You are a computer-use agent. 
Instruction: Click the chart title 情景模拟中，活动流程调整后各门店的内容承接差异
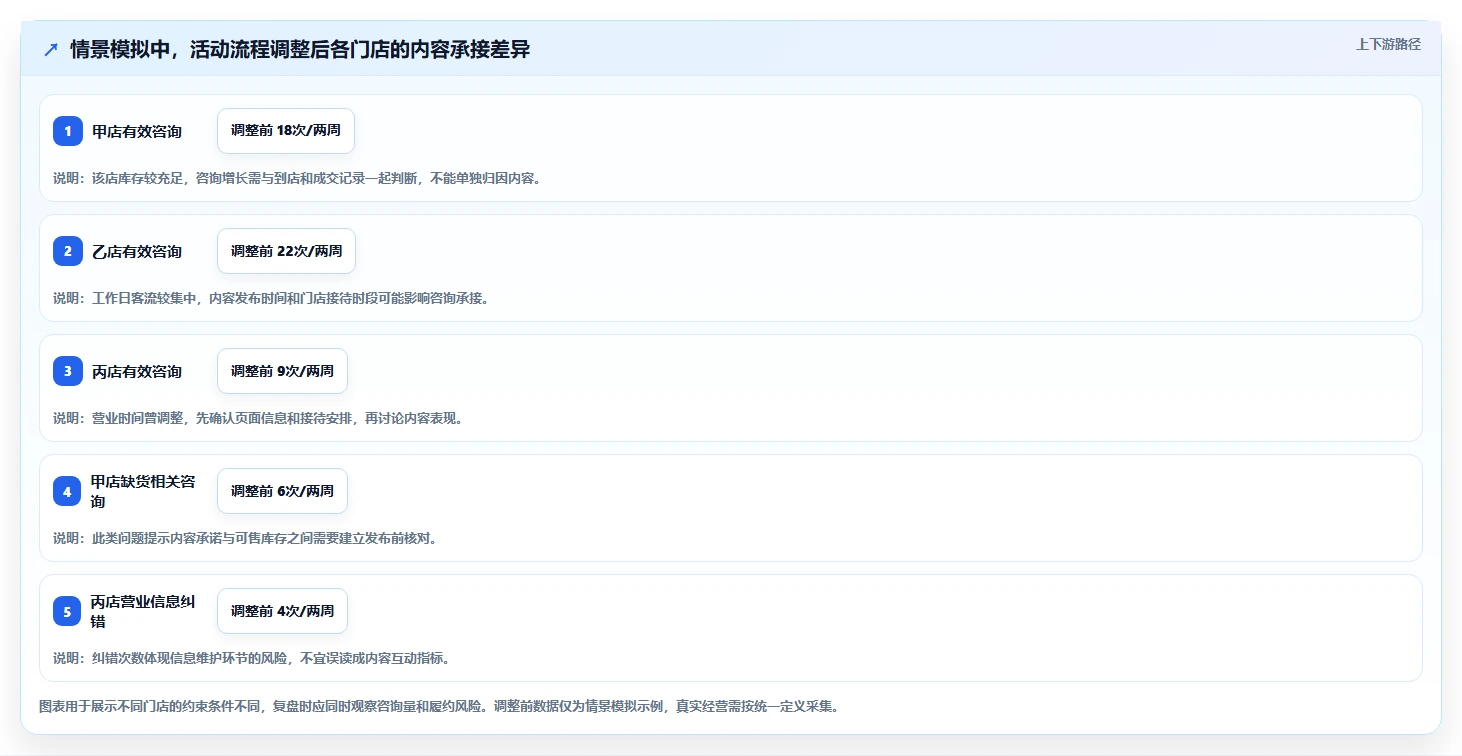coord(300,50)
